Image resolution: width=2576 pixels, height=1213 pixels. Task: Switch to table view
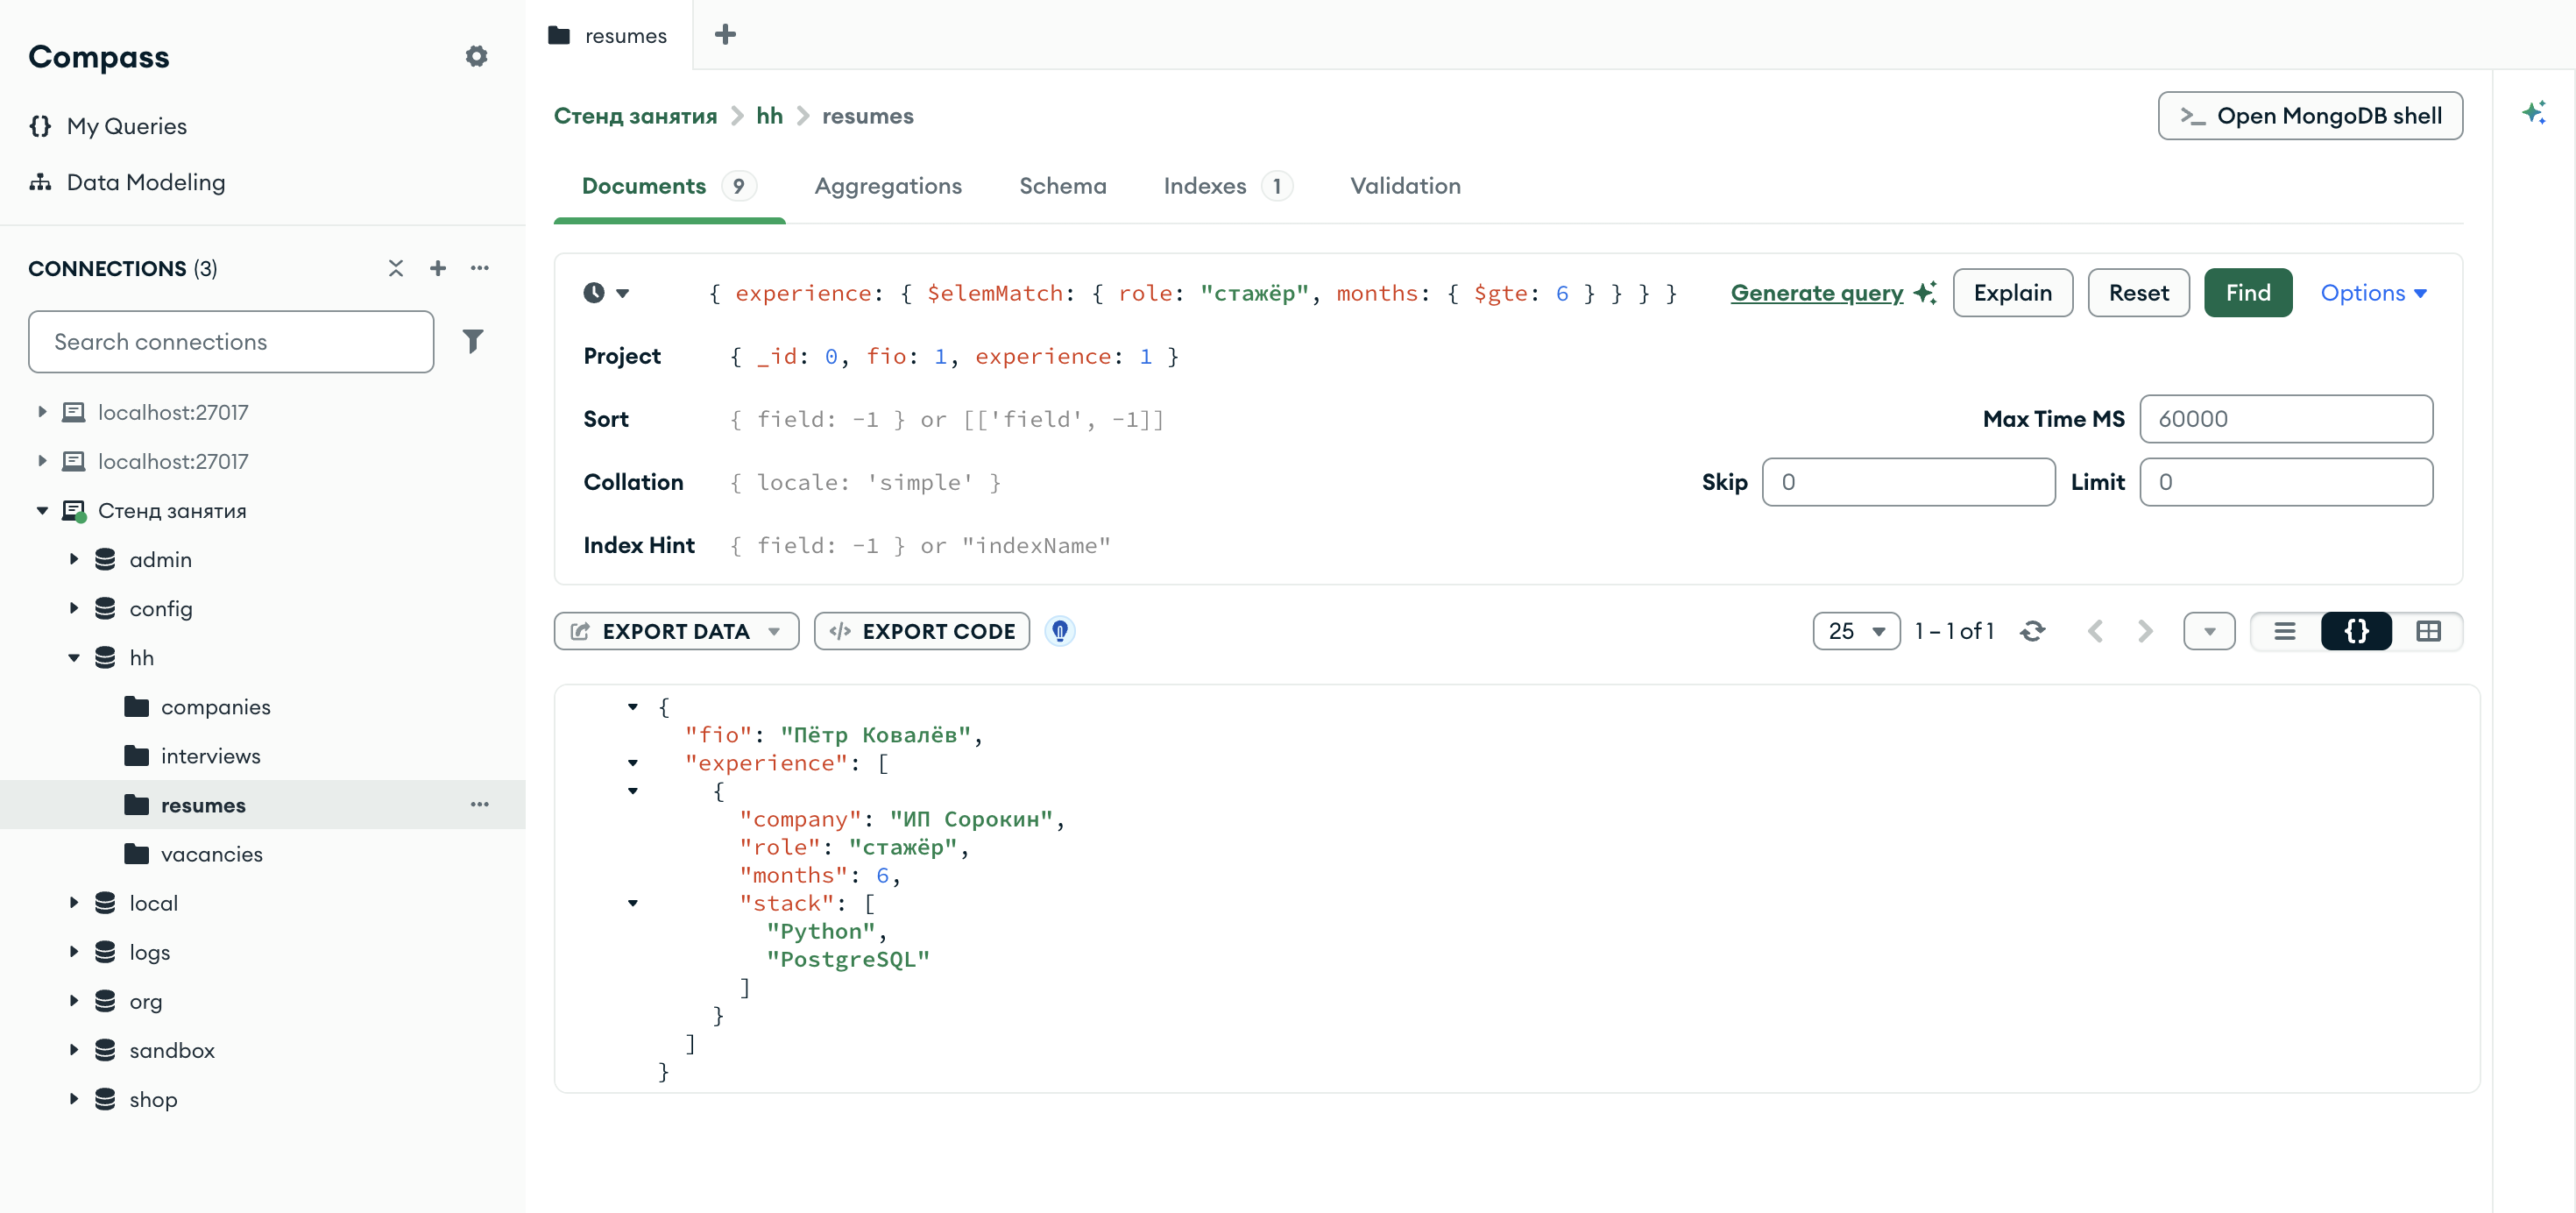pos(2428,631)
